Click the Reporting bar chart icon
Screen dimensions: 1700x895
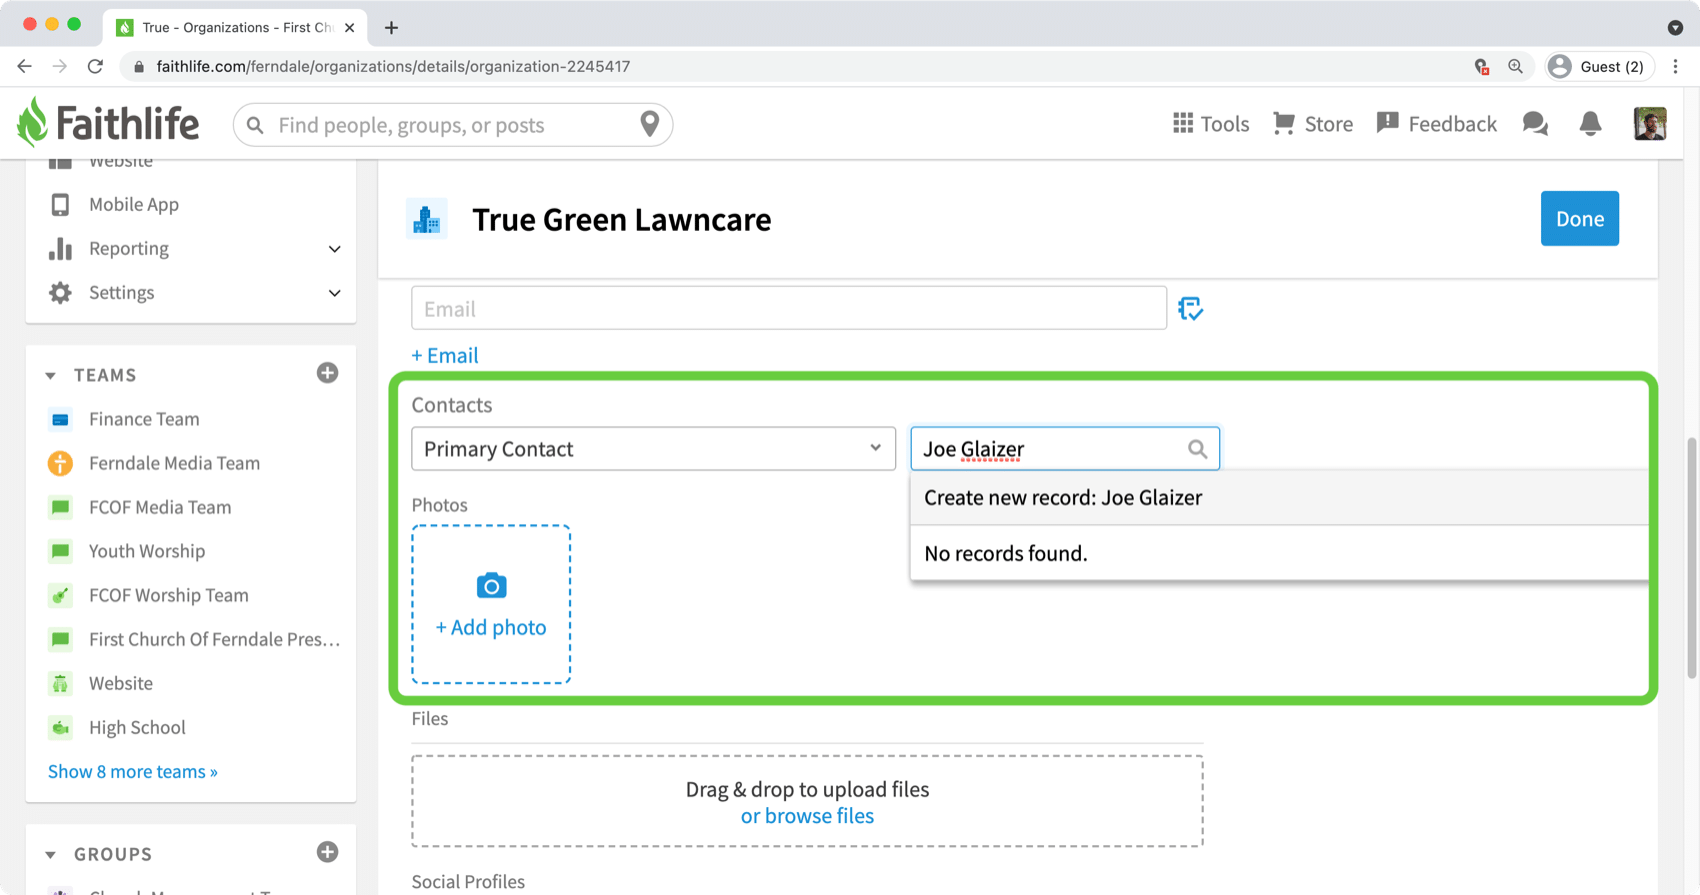pyautogui.click(x=60, y=248)
